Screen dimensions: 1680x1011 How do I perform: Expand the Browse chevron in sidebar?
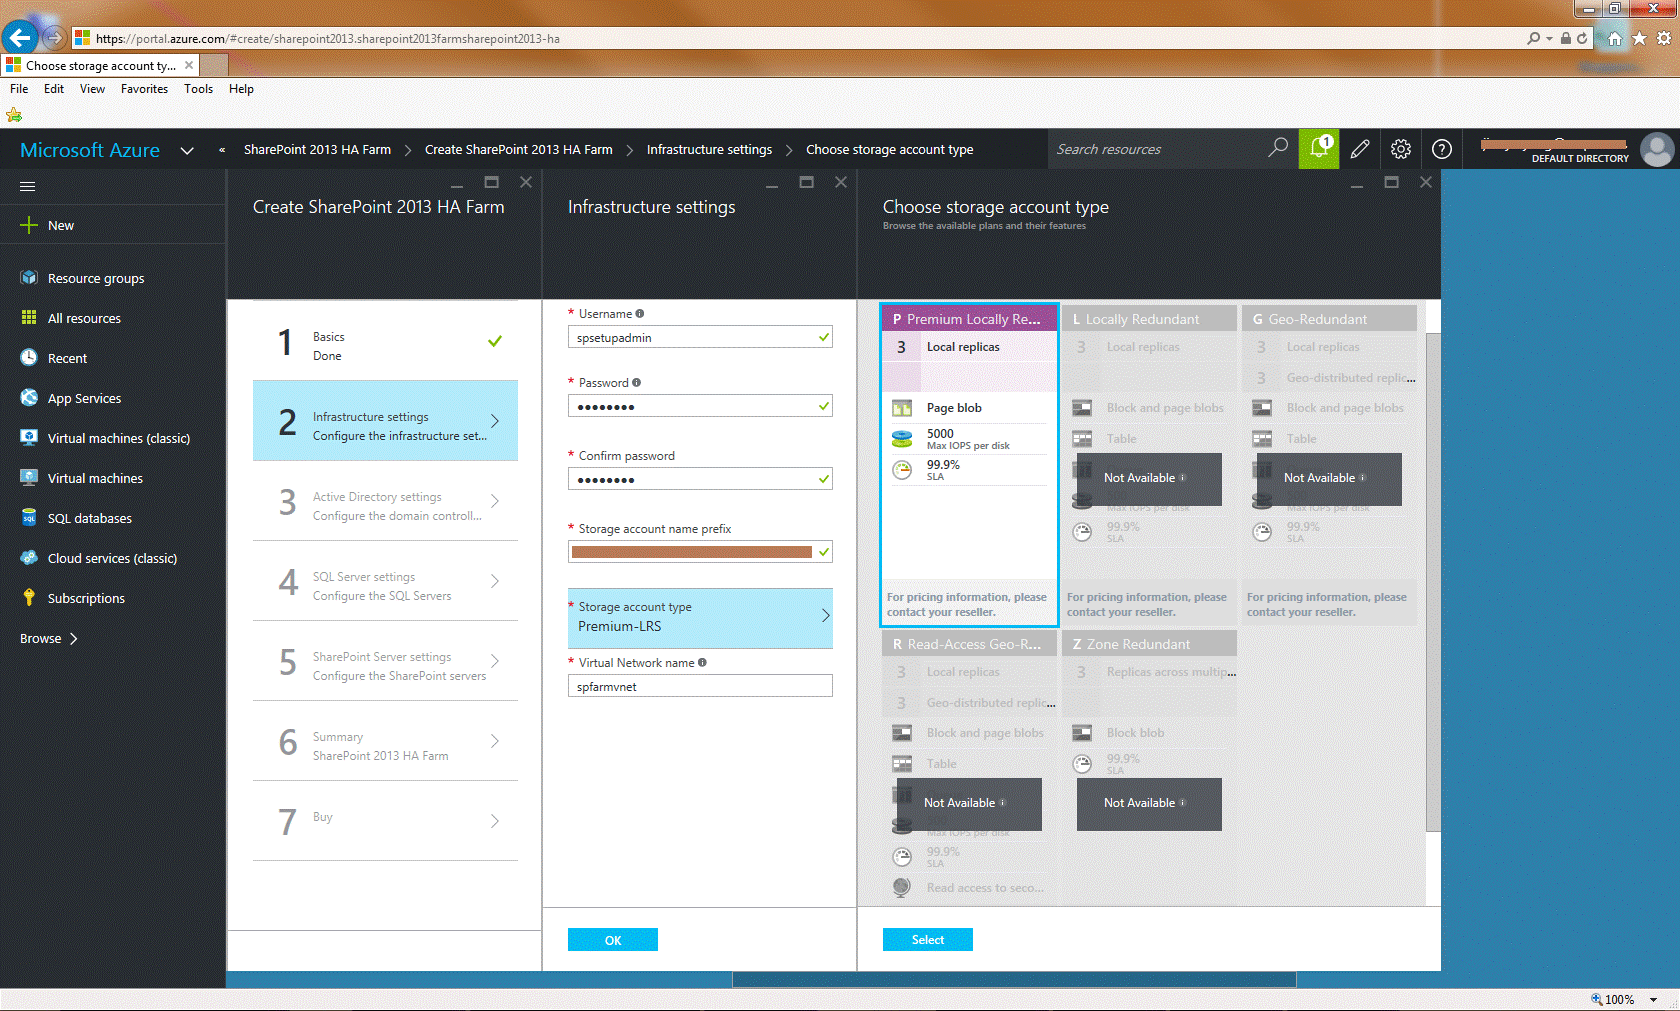click(x=73, y=638)
